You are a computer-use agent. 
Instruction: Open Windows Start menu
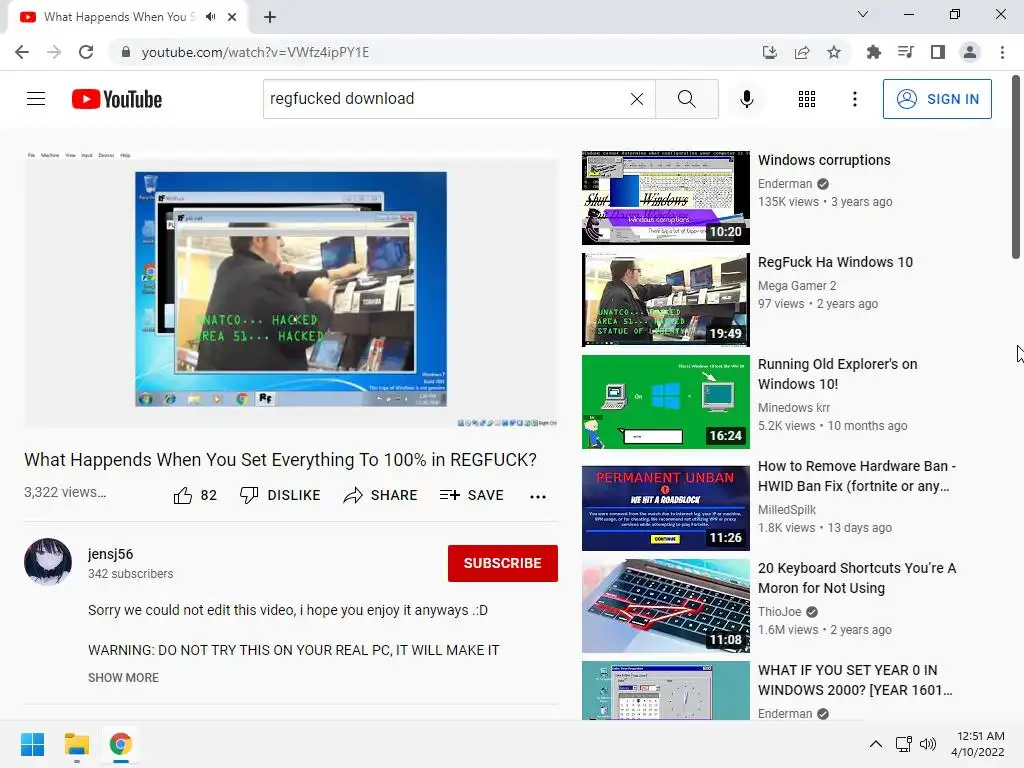pos(33,744)
